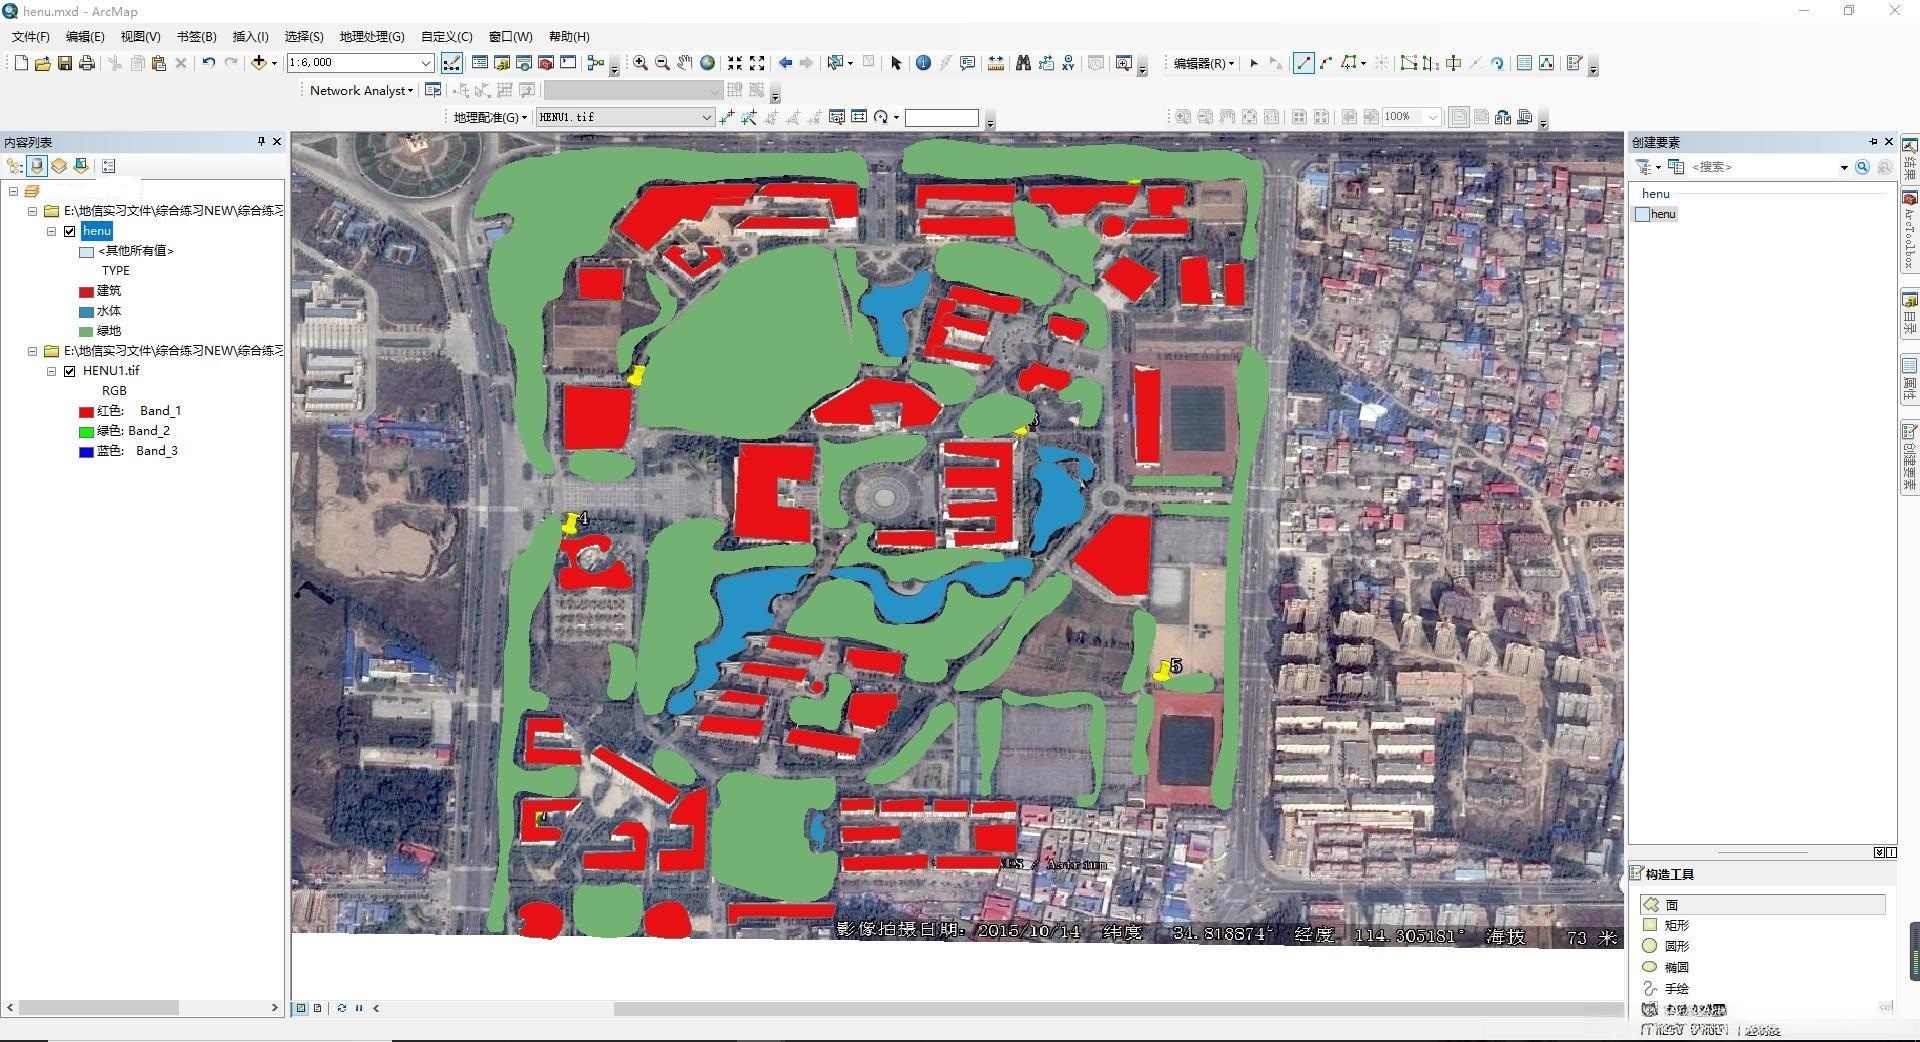Click the Measure ruler tool

(996, 63)
